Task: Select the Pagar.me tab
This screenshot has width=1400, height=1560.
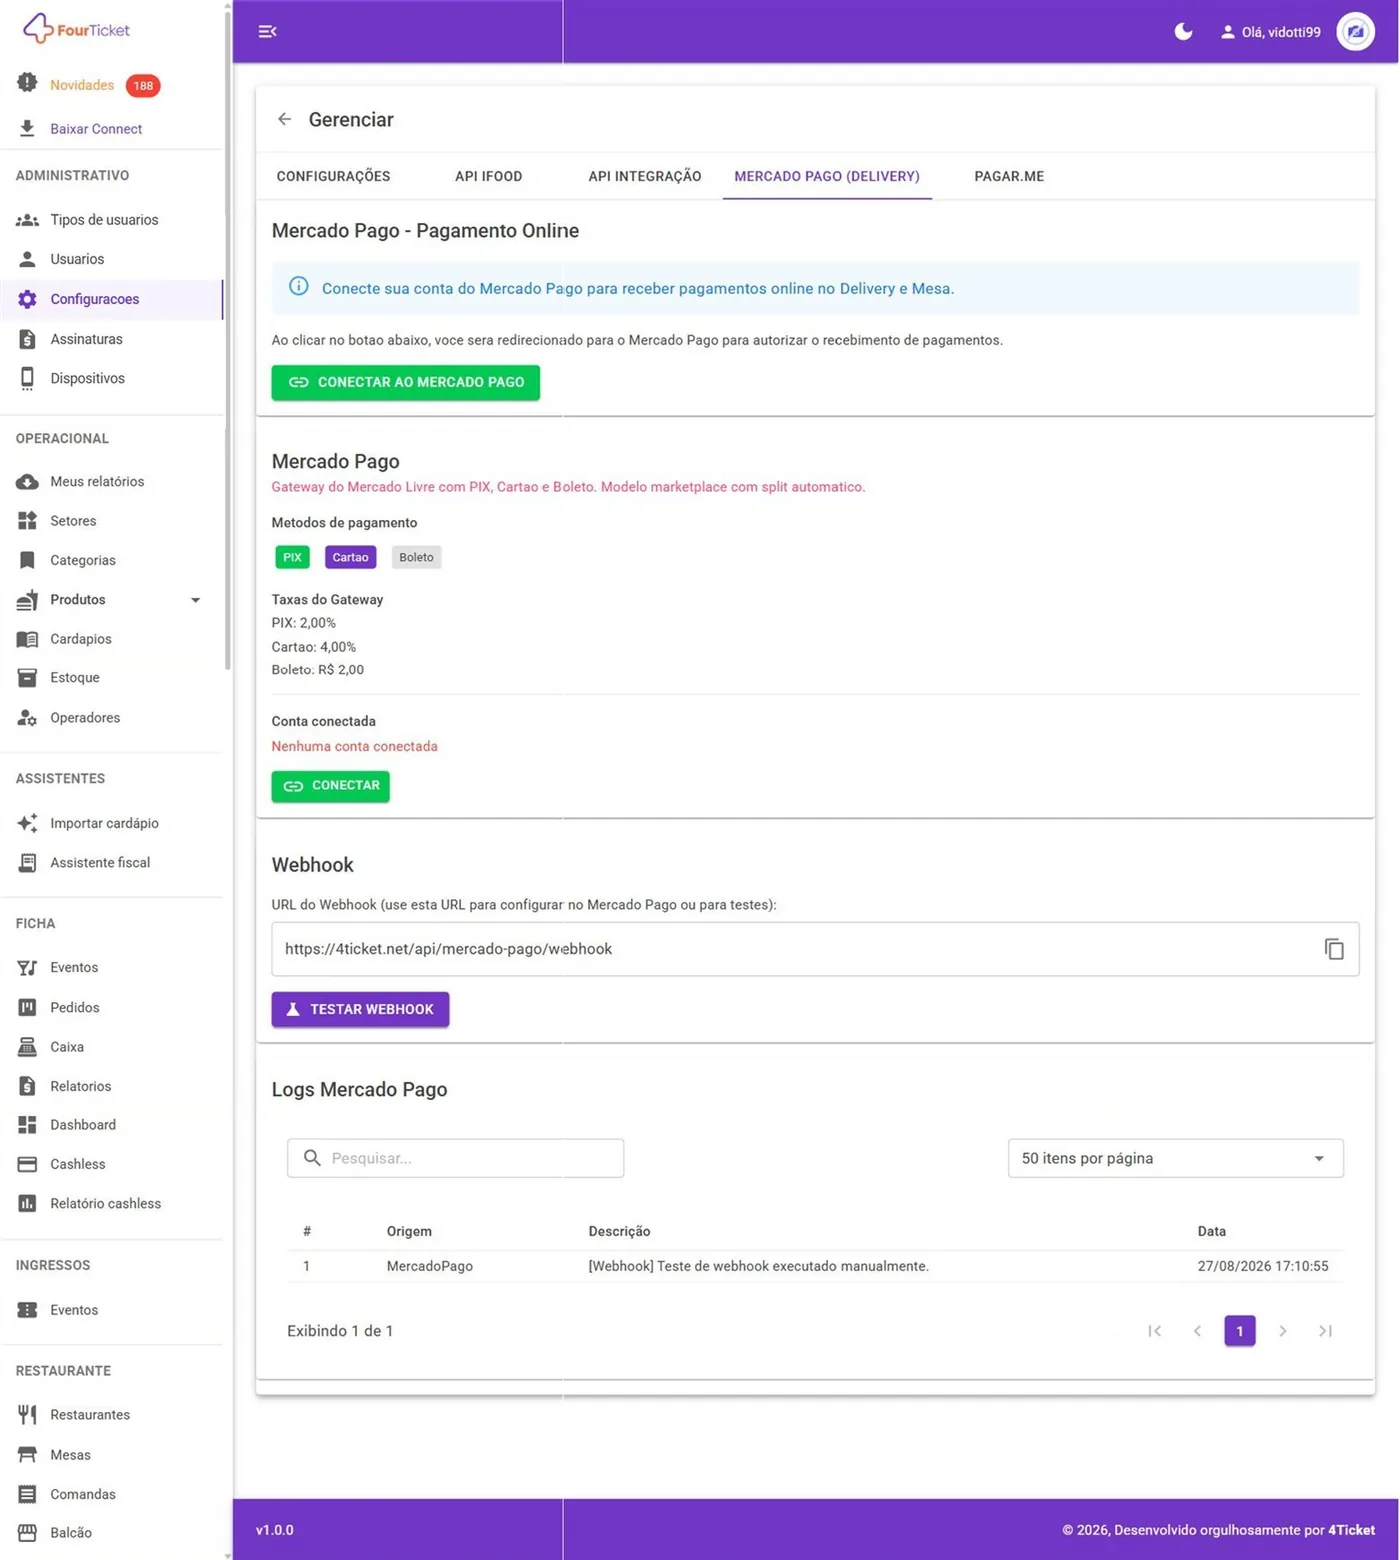Action: pyautogui.click(x=1009, y=176)
